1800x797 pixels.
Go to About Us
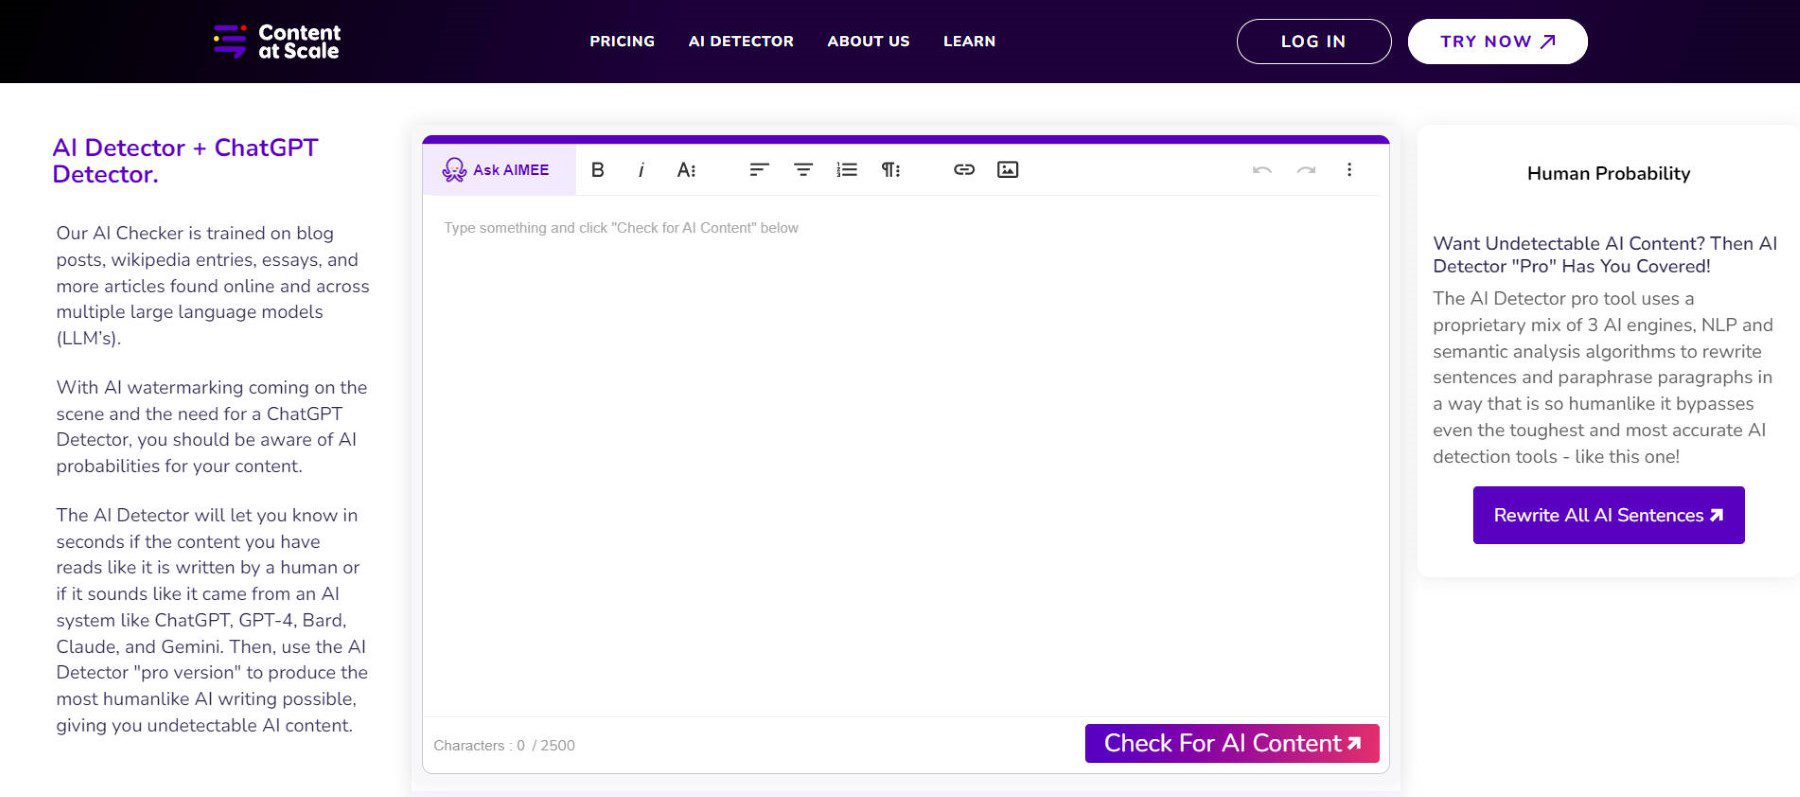pyautogui.click(x=868, y=41)
